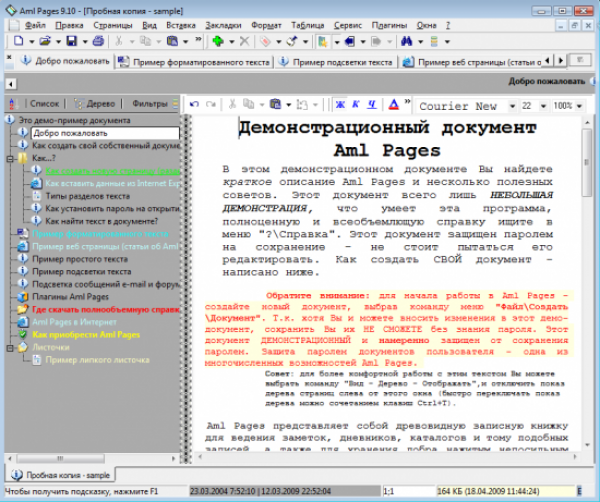The image size is (600, 502).
Task: Click the New document icon in the main toolbar
Action: tap(21, 41)
